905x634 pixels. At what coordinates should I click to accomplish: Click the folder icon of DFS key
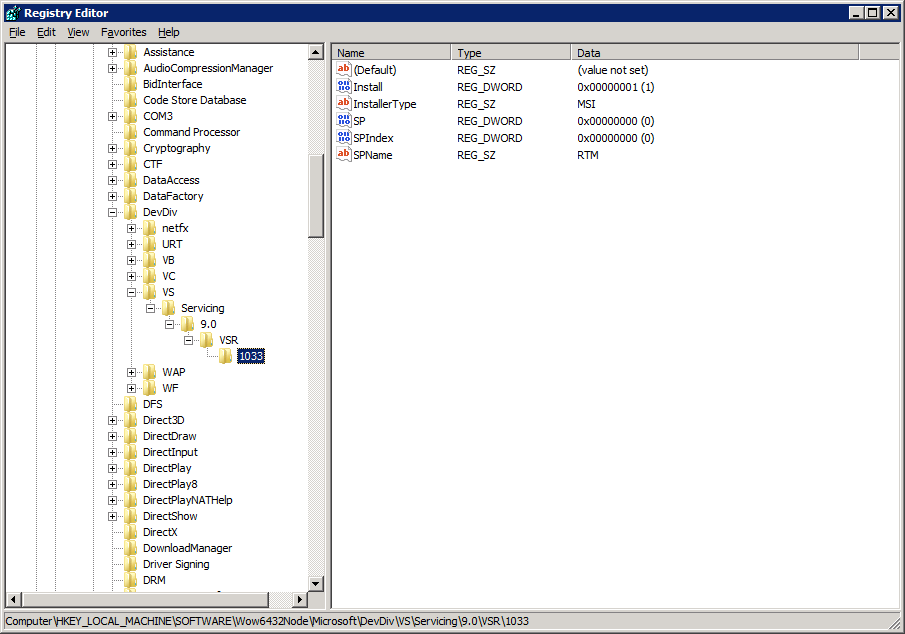click(131, 404)
